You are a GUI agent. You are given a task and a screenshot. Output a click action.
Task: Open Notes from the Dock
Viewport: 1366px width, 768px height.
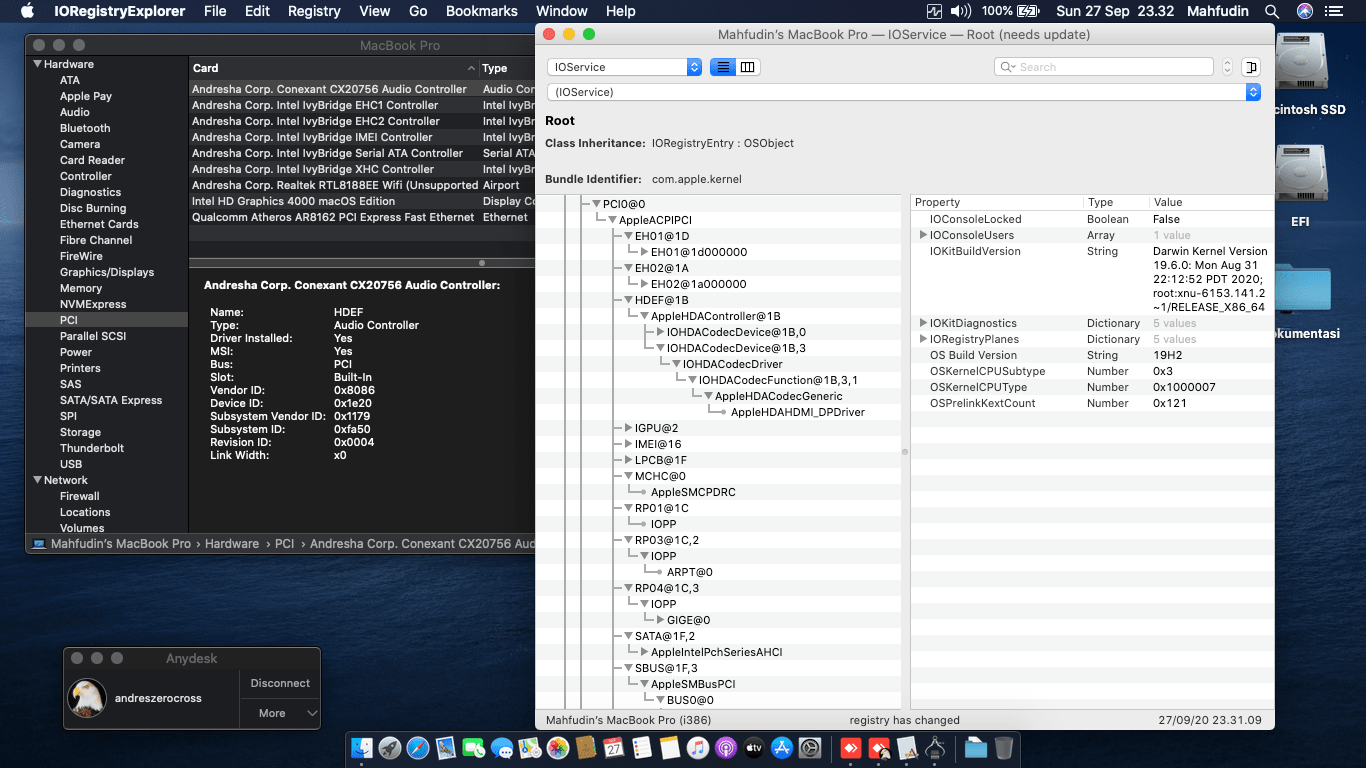tap(670, 747)
